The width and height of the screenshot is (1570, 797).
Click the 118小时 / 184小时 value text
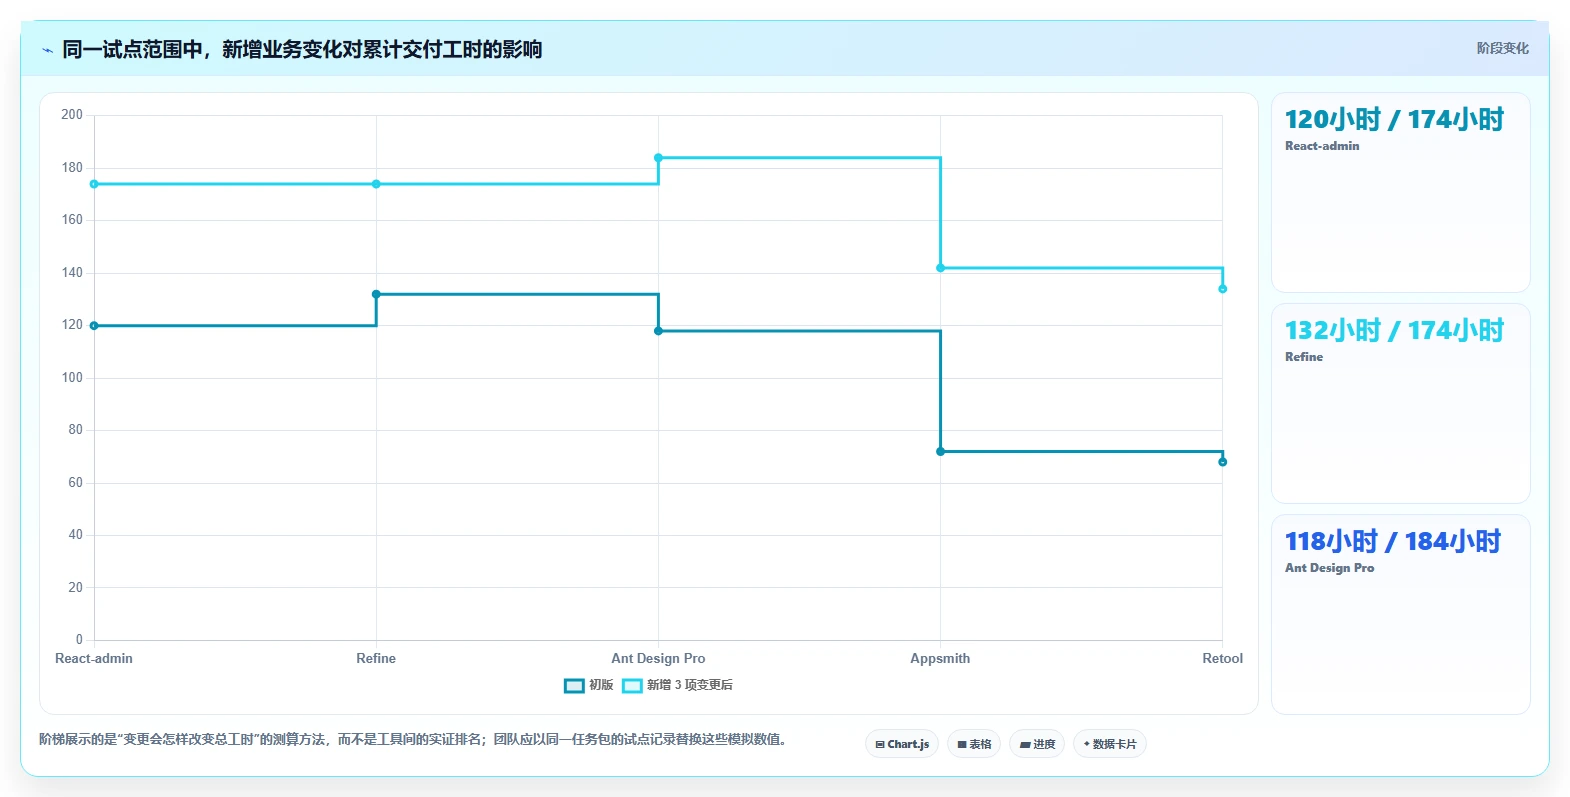coord(1393,541)
